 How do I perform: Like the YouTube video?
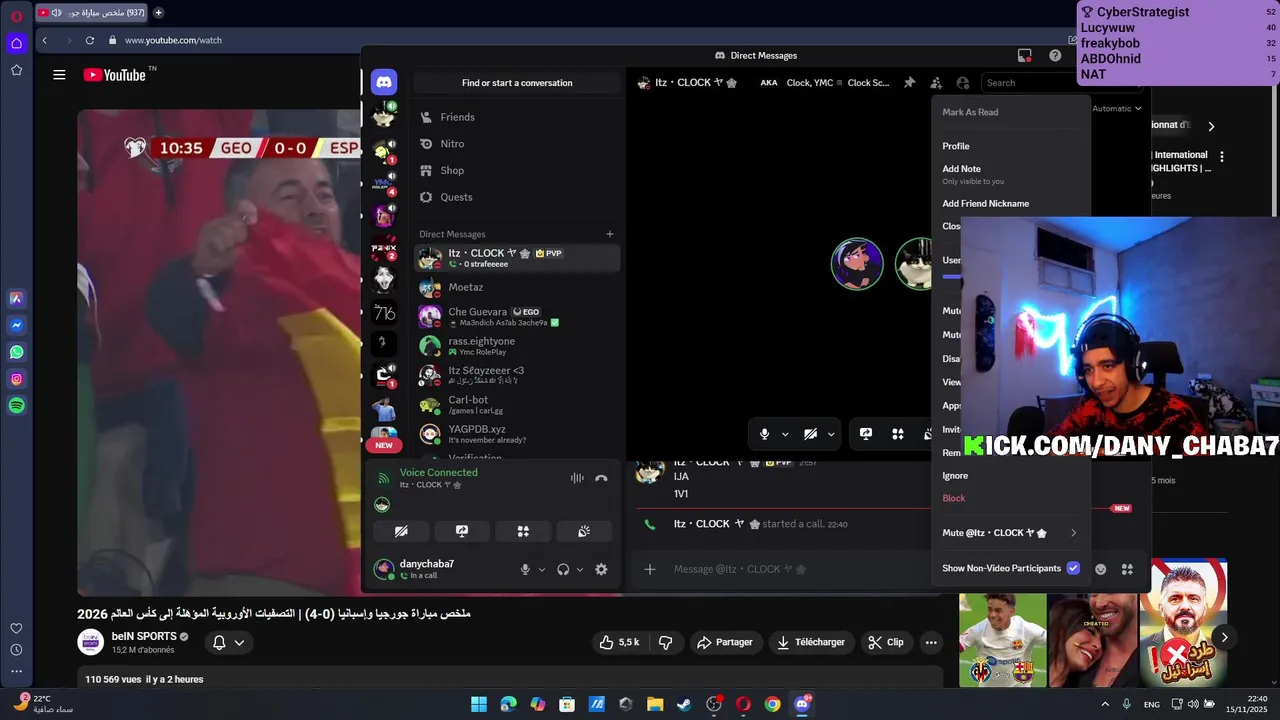tap(619, 642)
